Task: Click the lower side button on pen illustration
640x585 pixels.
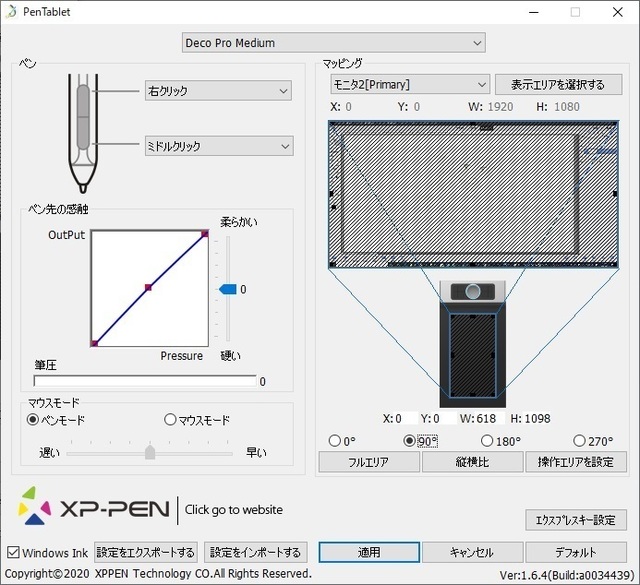Action: click(x=83, y=133)
